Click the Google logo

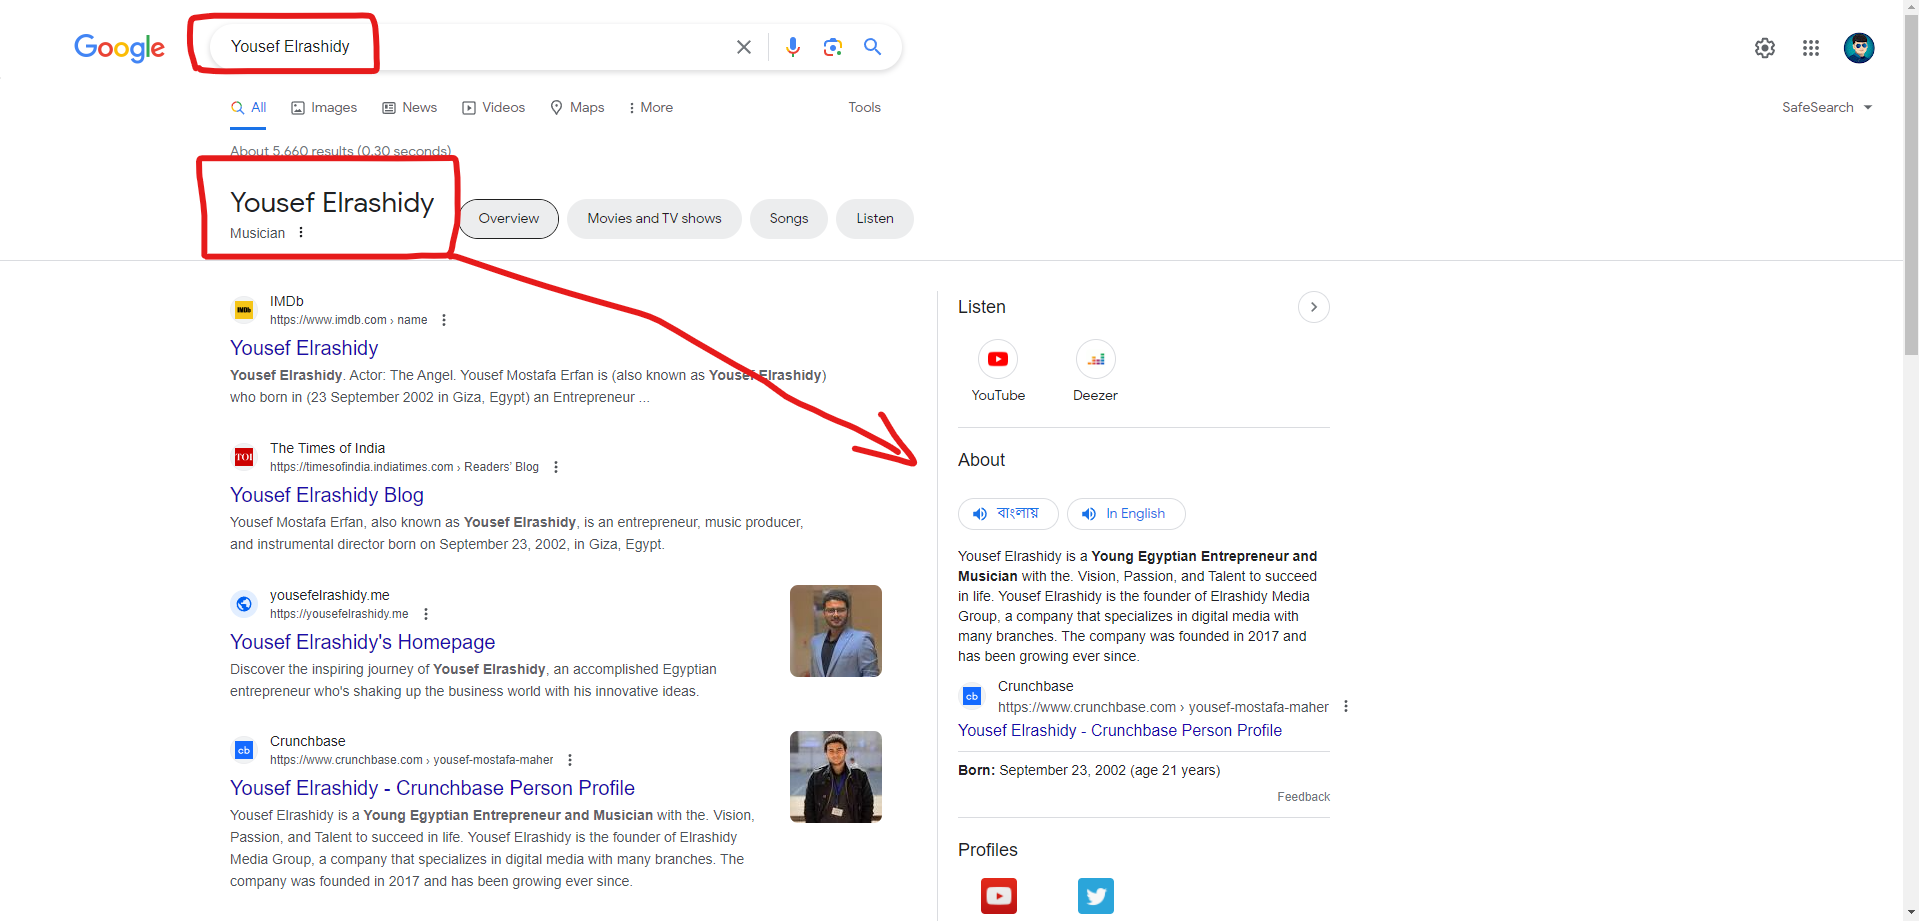click(119, 47)
